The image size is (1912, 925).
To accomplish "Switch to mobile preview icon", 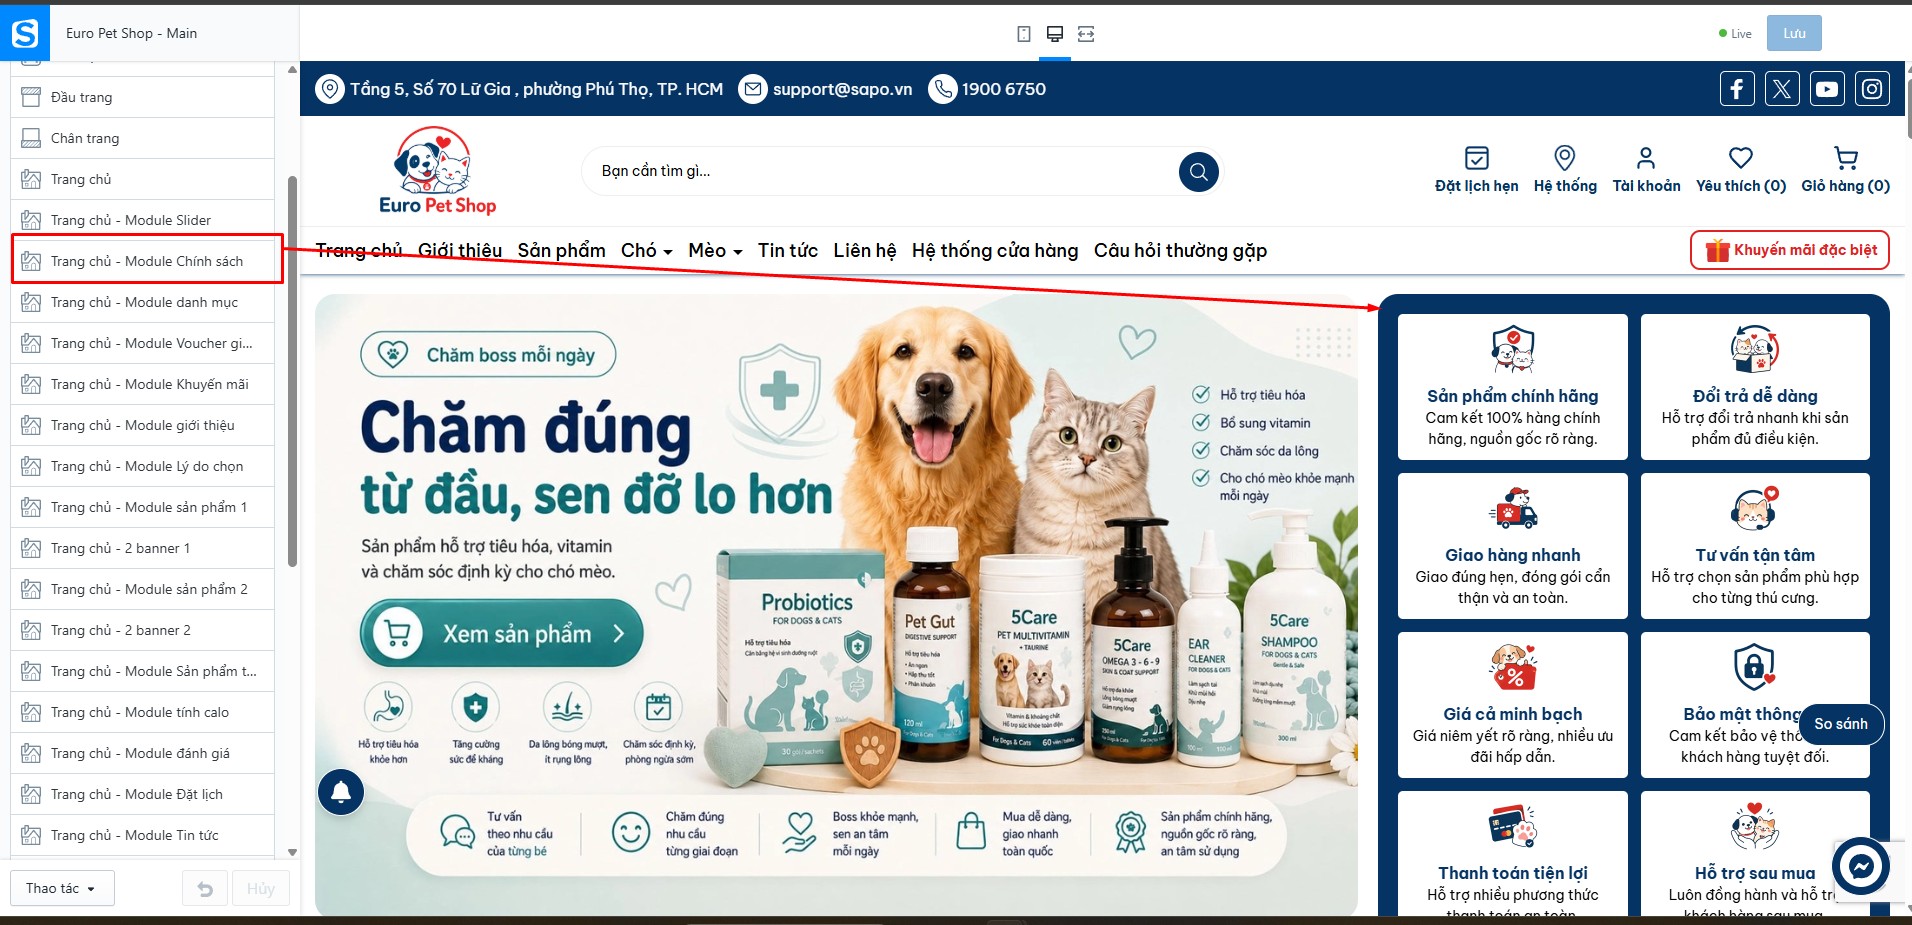I will pos(1024,34).
